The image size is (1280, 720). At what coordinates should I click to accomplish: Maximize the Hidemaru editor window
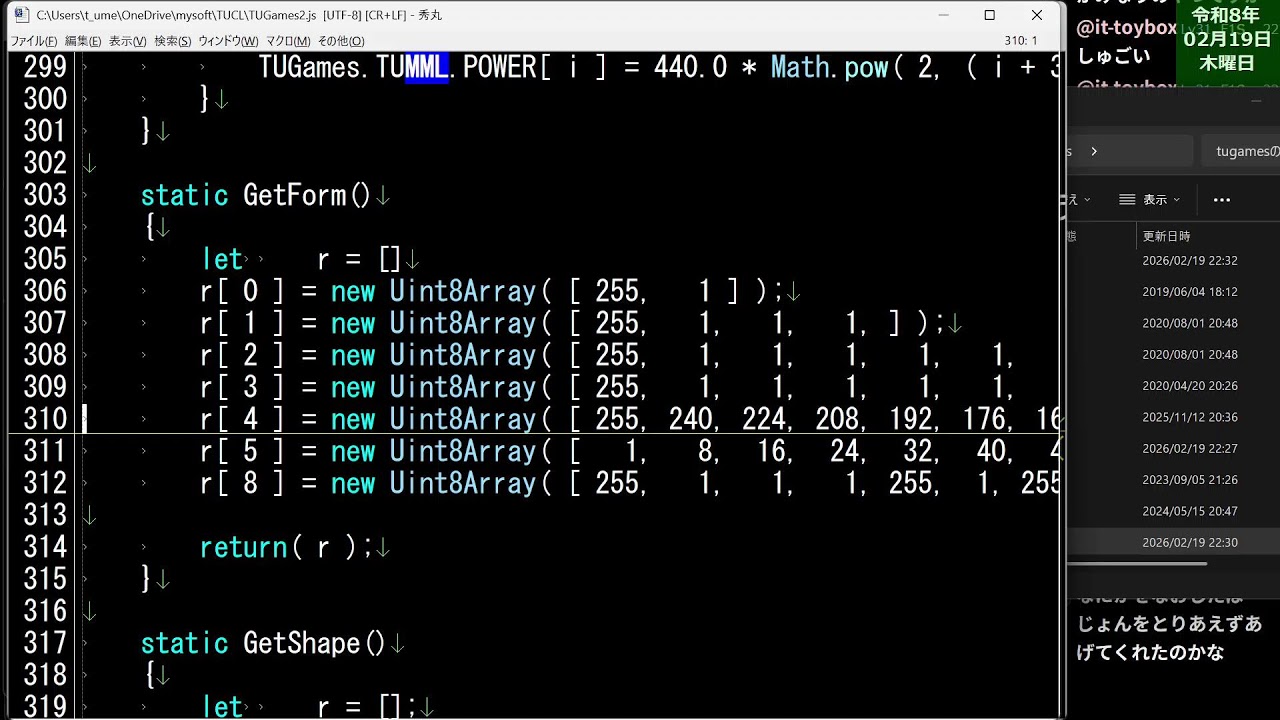(x=989, y=15)
